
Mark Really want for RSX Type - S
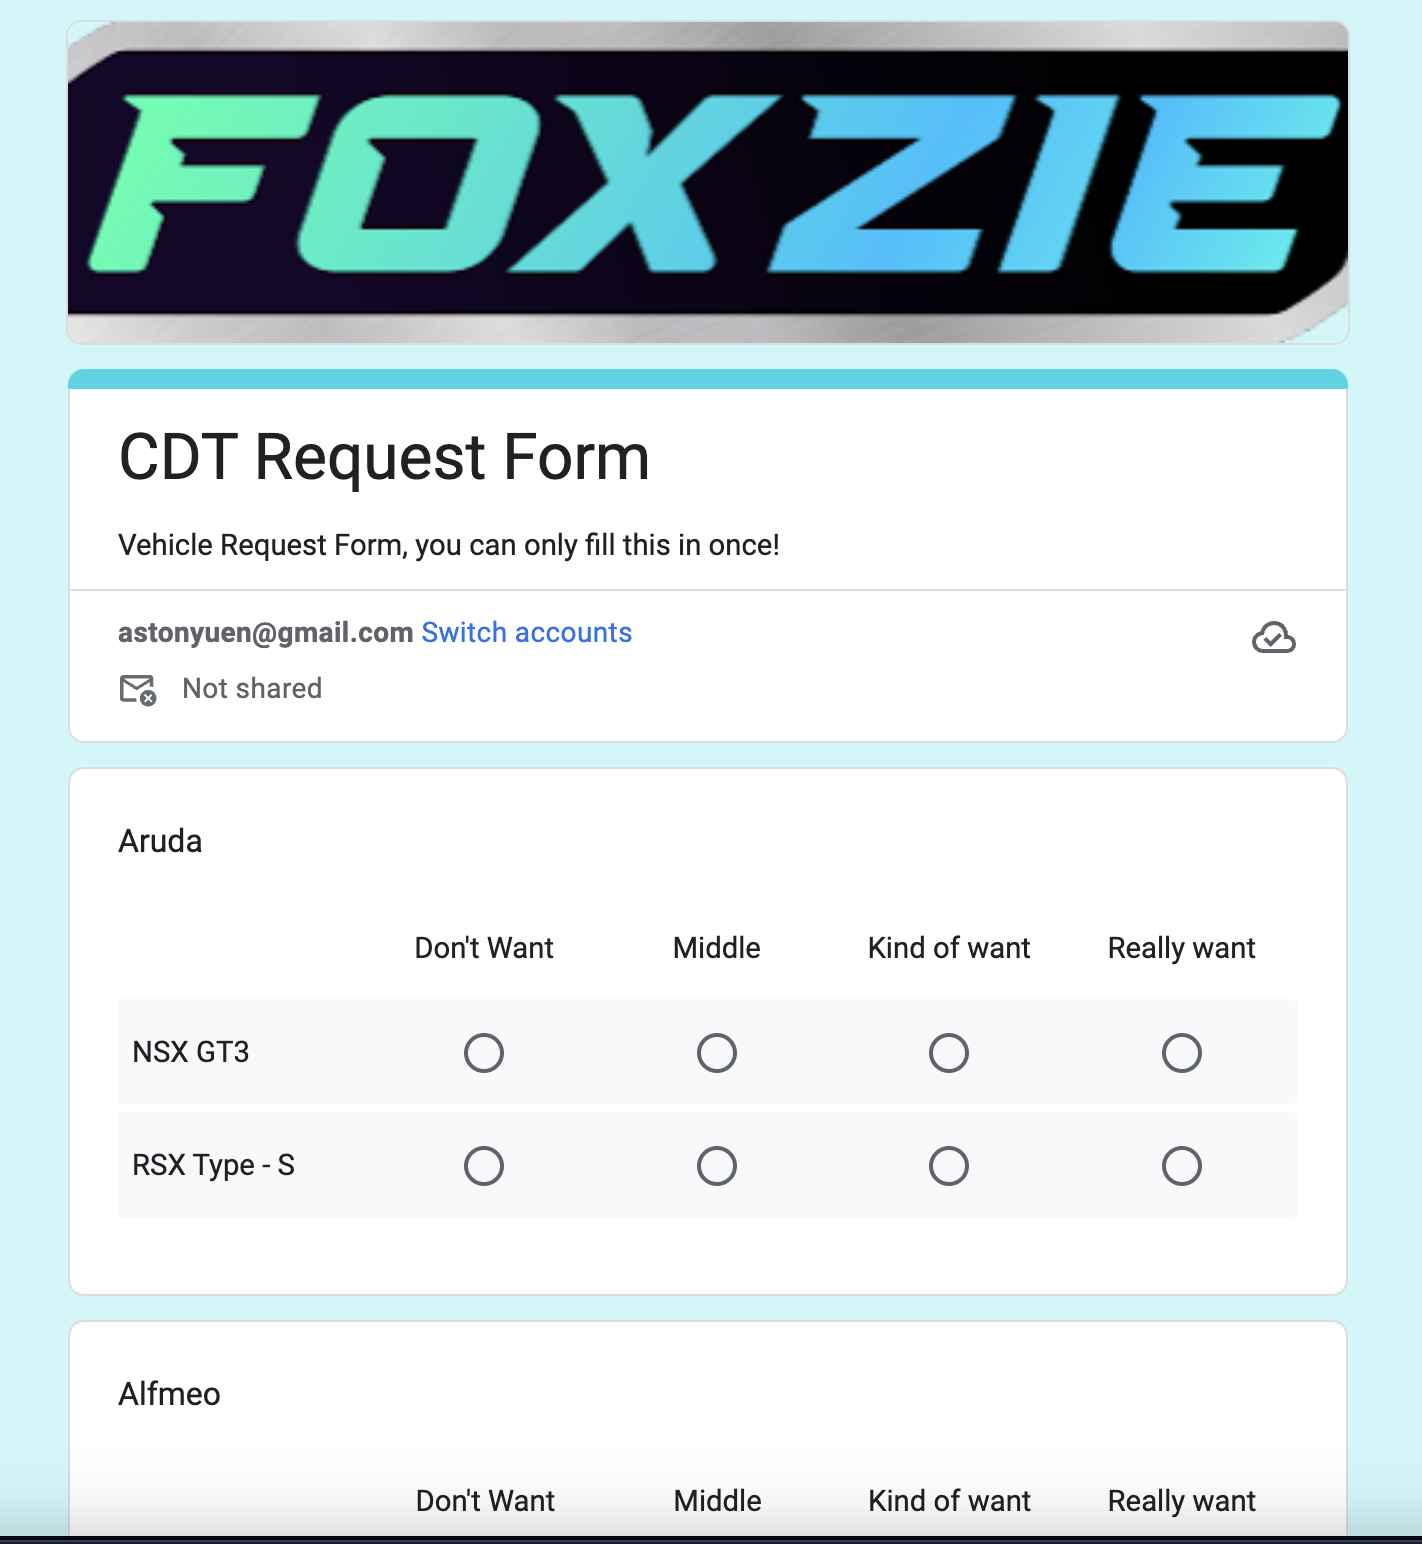[1181, 1166]
